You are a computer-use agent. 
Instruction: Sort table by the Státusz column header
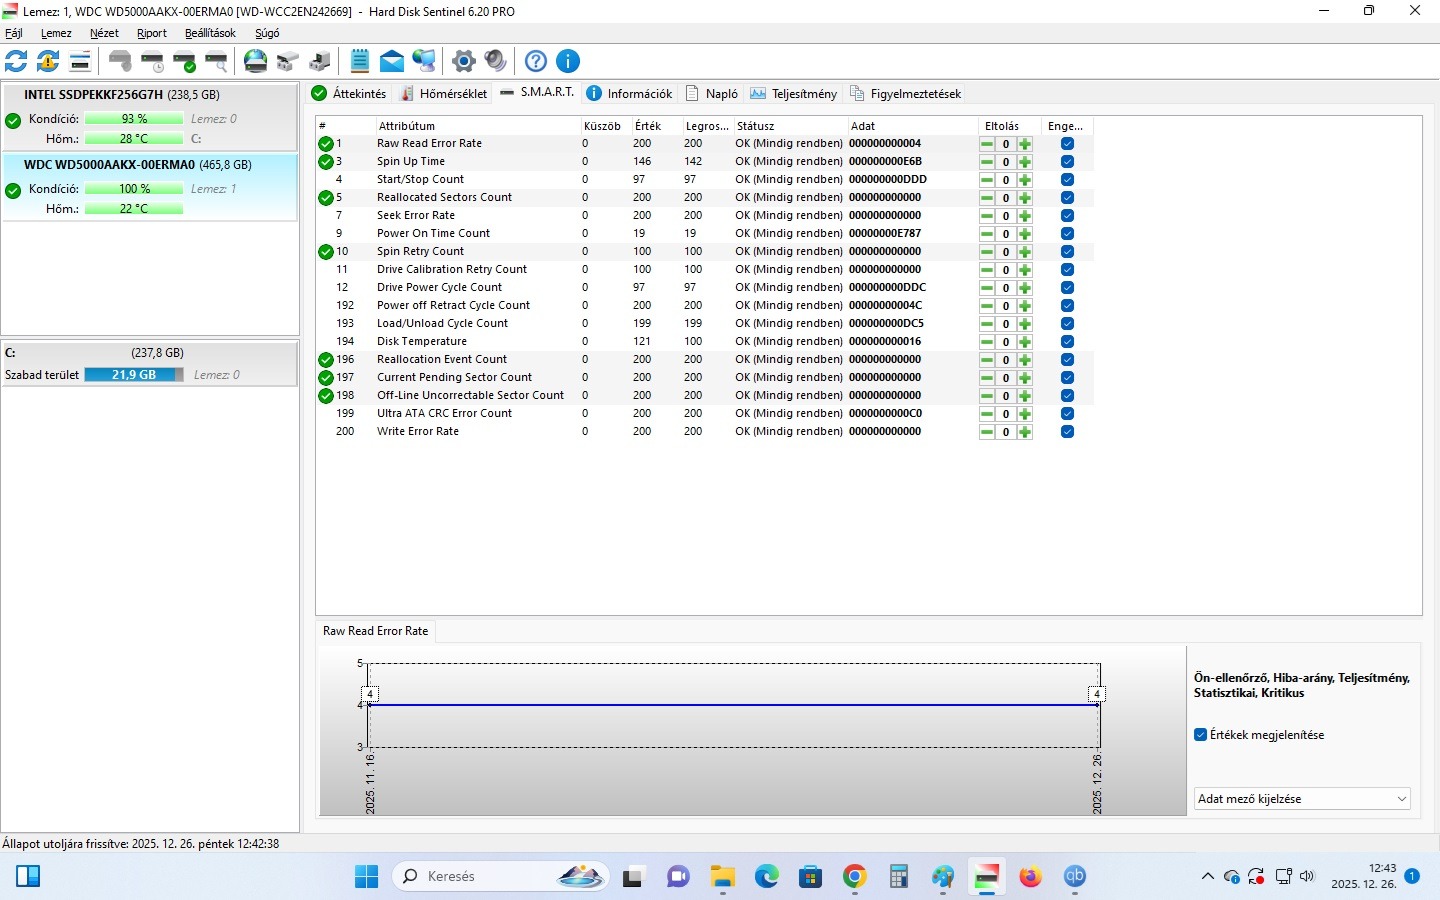pos(790,126)
